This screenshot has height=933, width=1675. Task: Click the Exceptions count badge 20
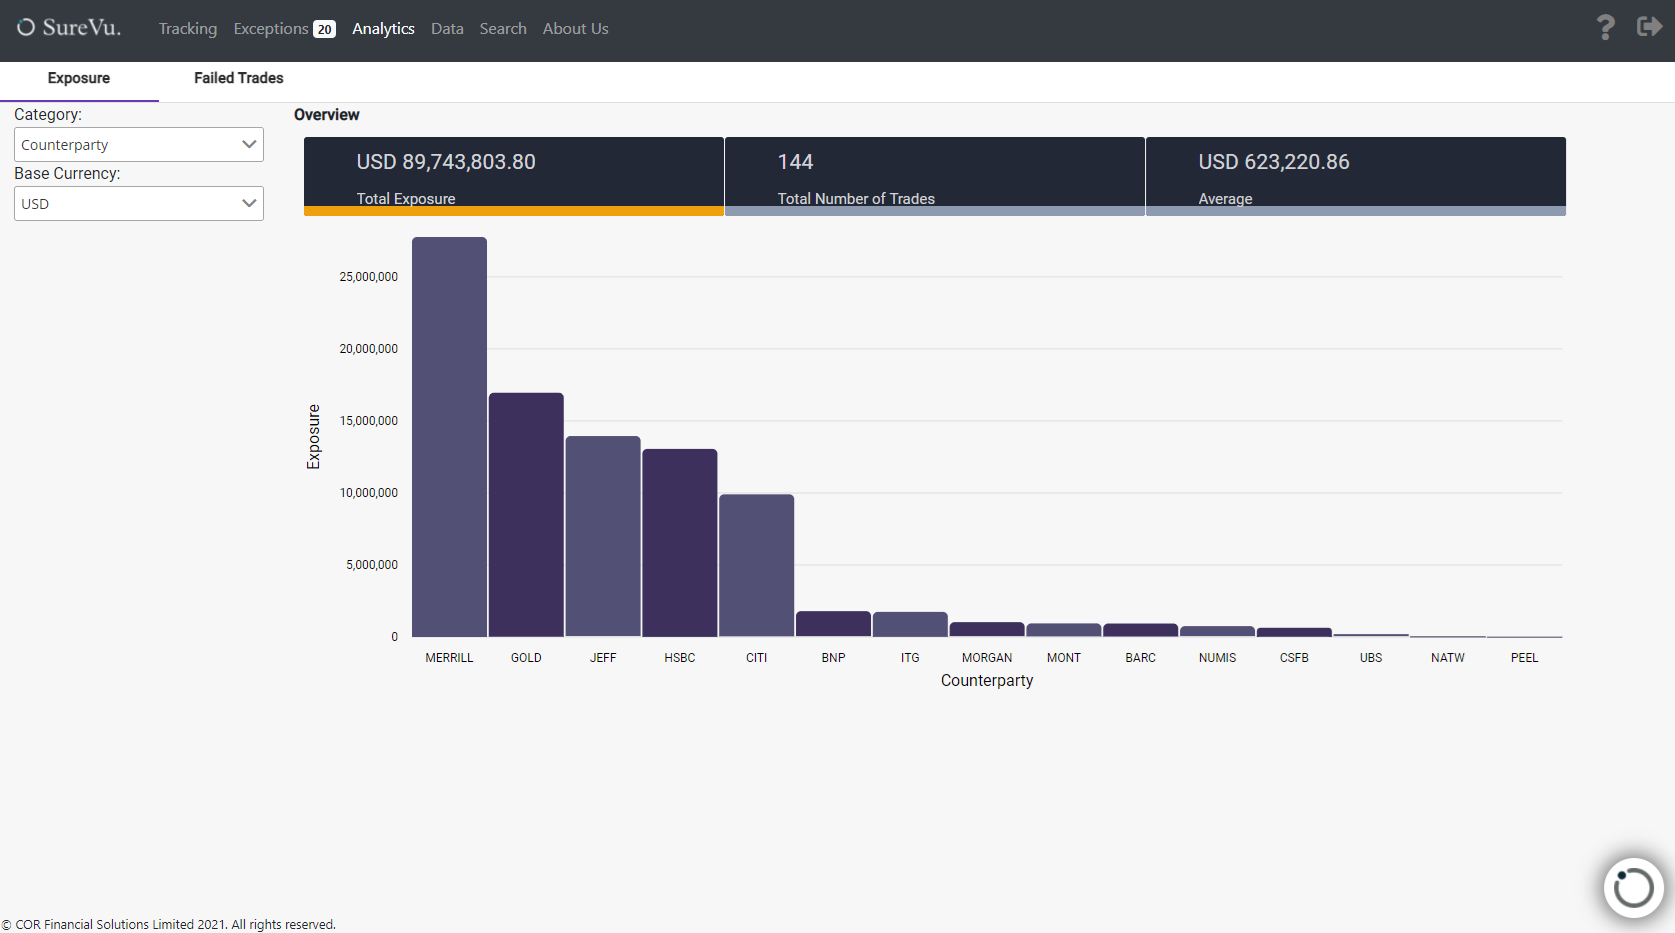324,30
